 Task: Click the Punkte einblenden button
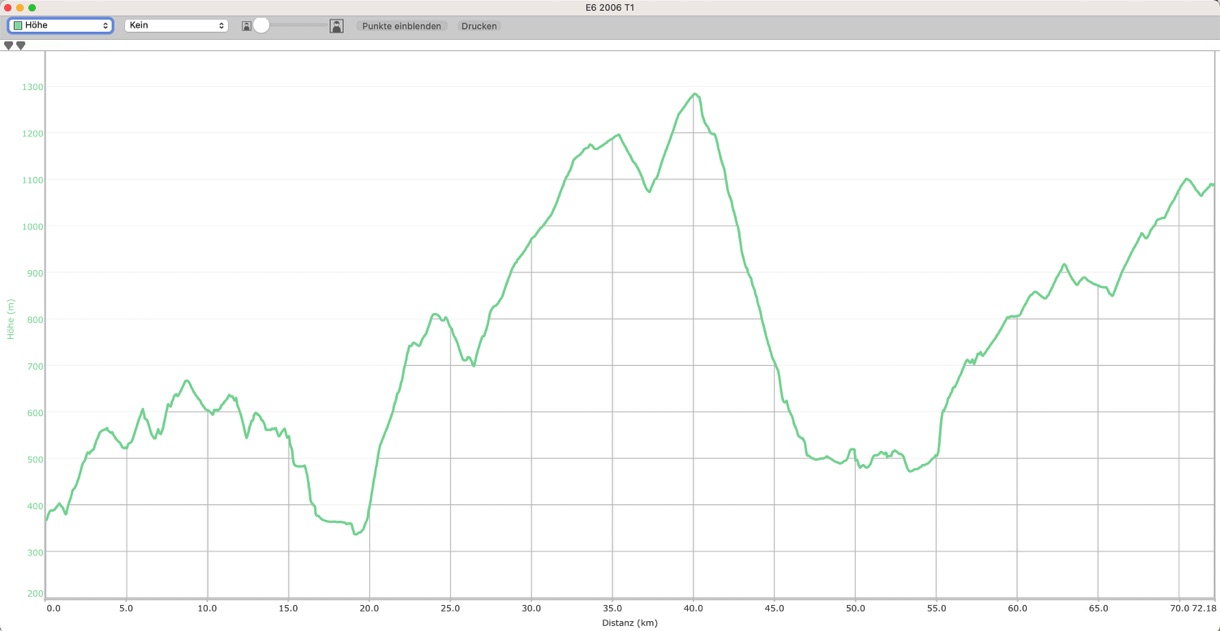pos(401,26)
